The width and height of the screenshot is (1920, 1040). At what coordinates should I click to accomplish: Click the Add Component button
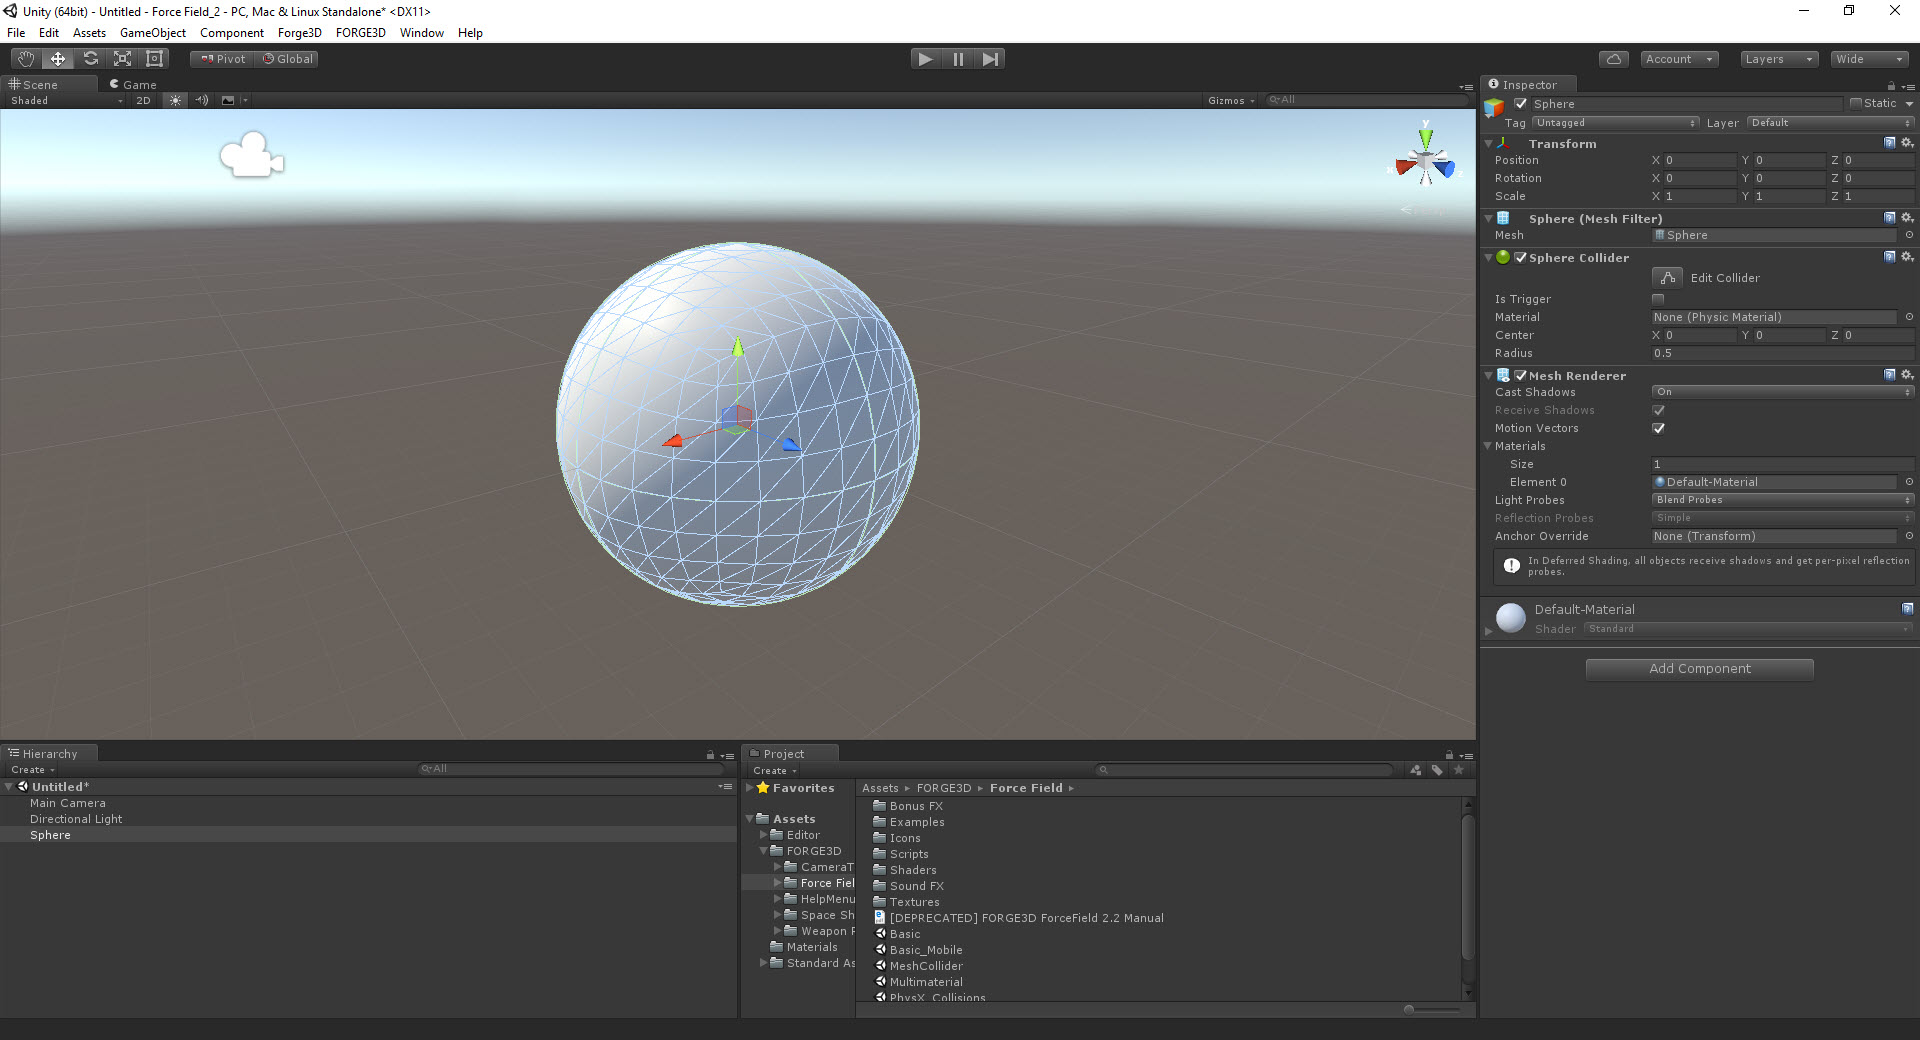(1700, 669)
